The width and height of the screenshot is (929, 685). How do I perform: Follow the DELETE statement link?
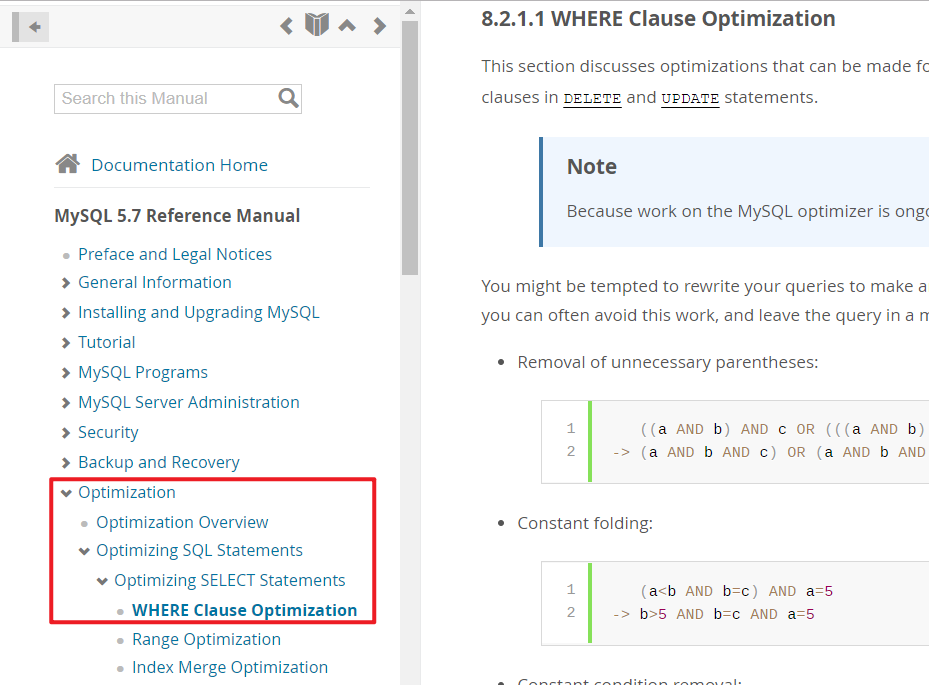coord(592,98)
